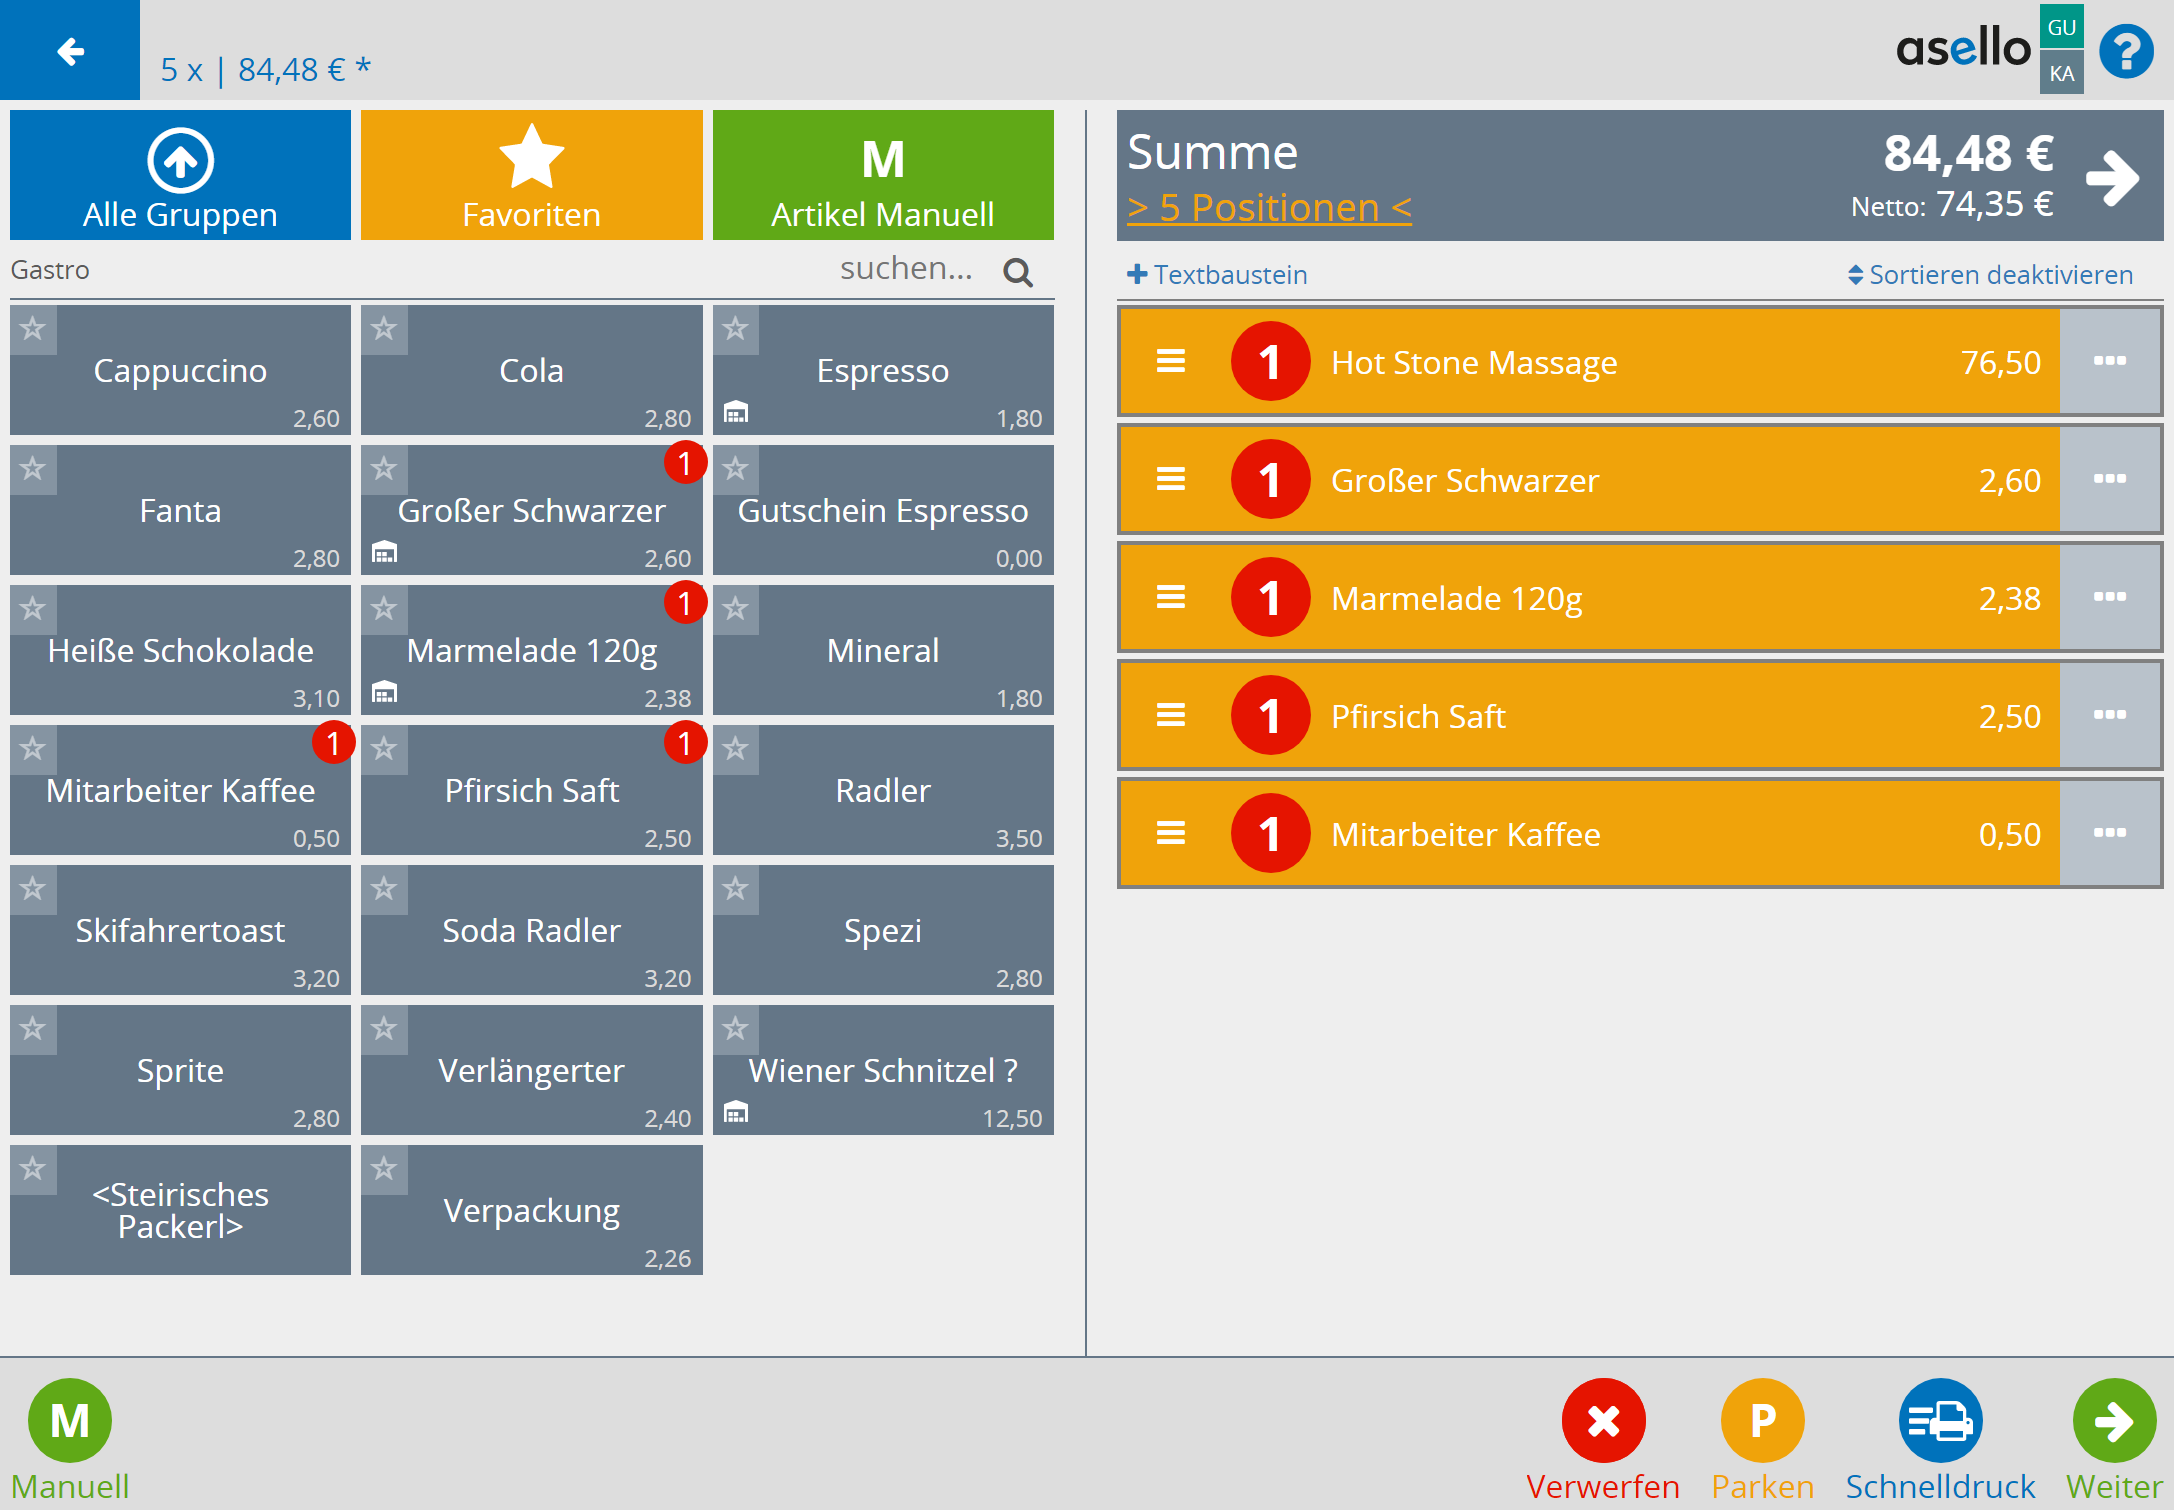Click the drag handle of Hot Stone Massage
2174x1510 pixels.
click(x=1171, y=361)
